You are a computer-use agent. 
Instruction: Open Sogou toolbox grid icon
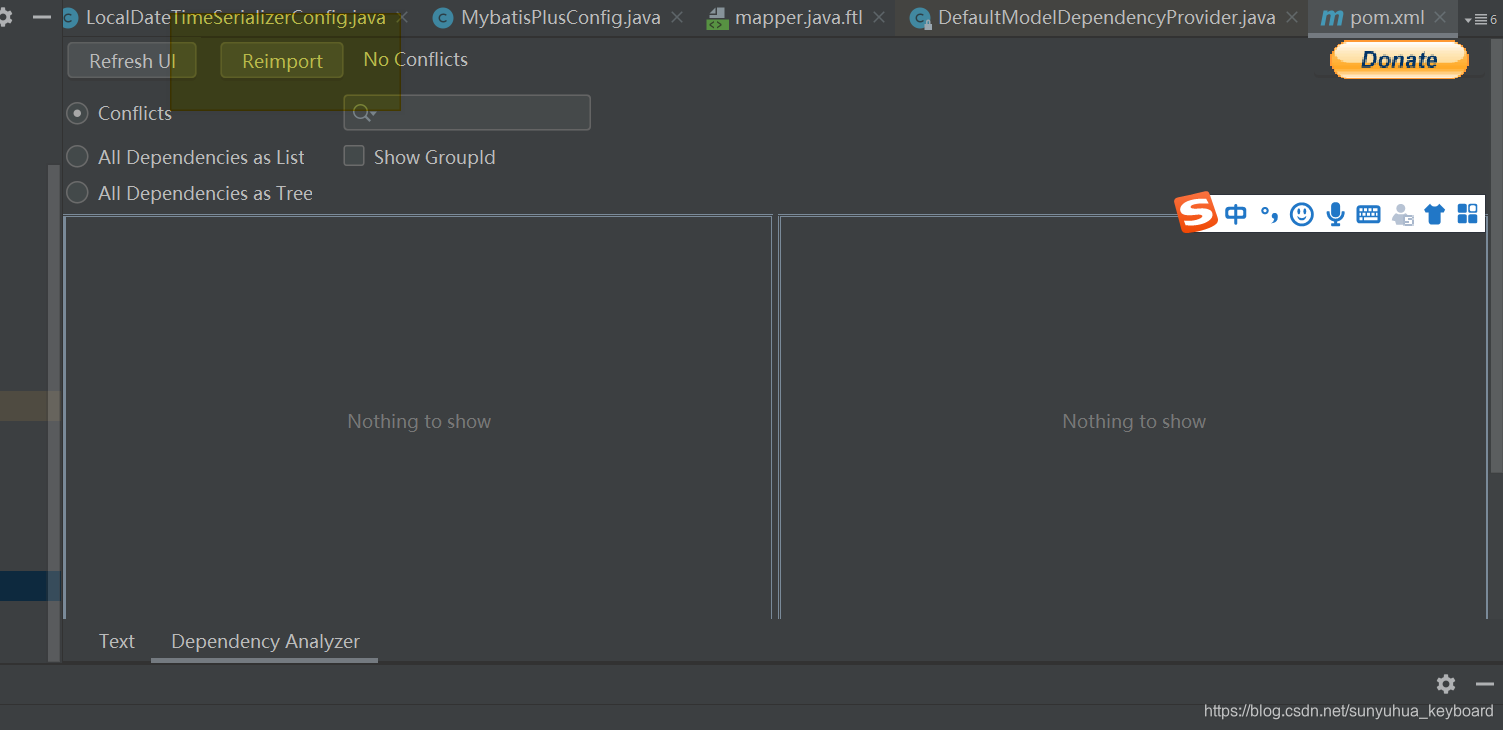(x=1467, y=214)
